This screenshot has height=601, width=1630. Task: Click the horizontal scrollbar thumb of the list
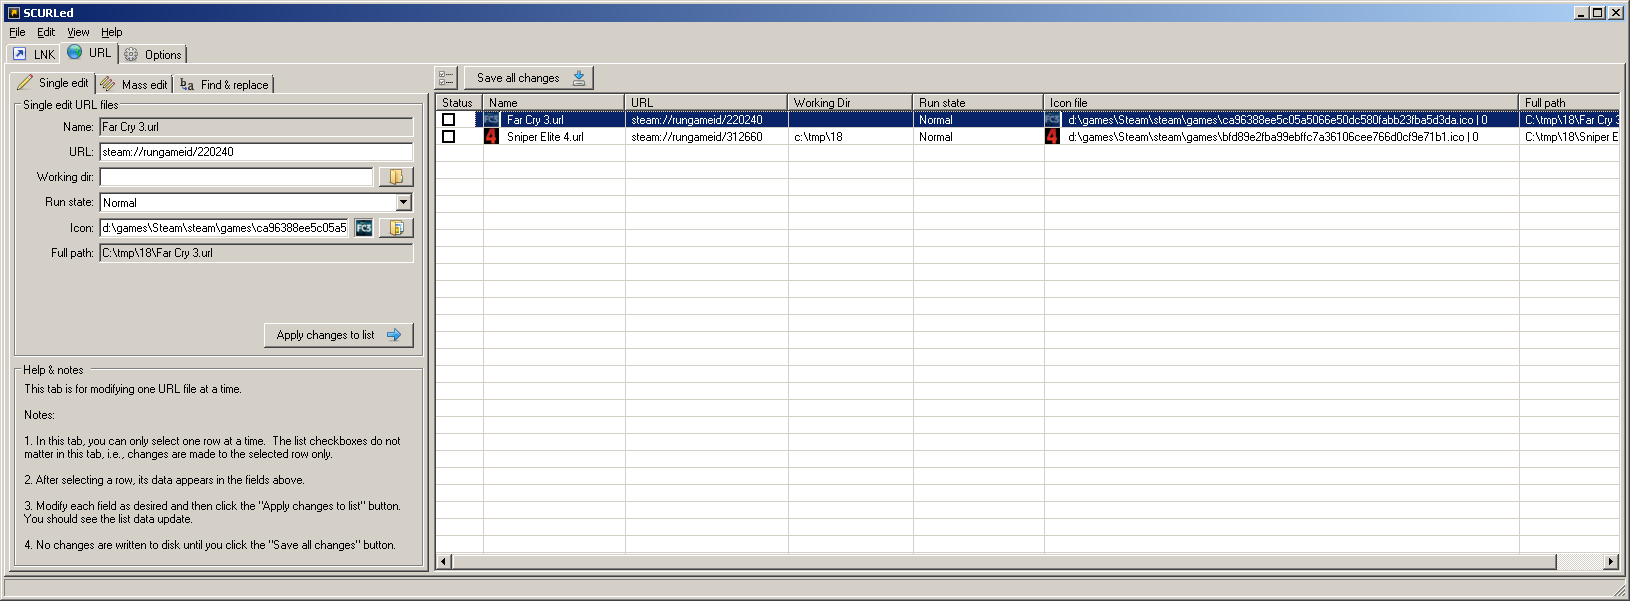pyautogui.click(x=1004, y=562)
